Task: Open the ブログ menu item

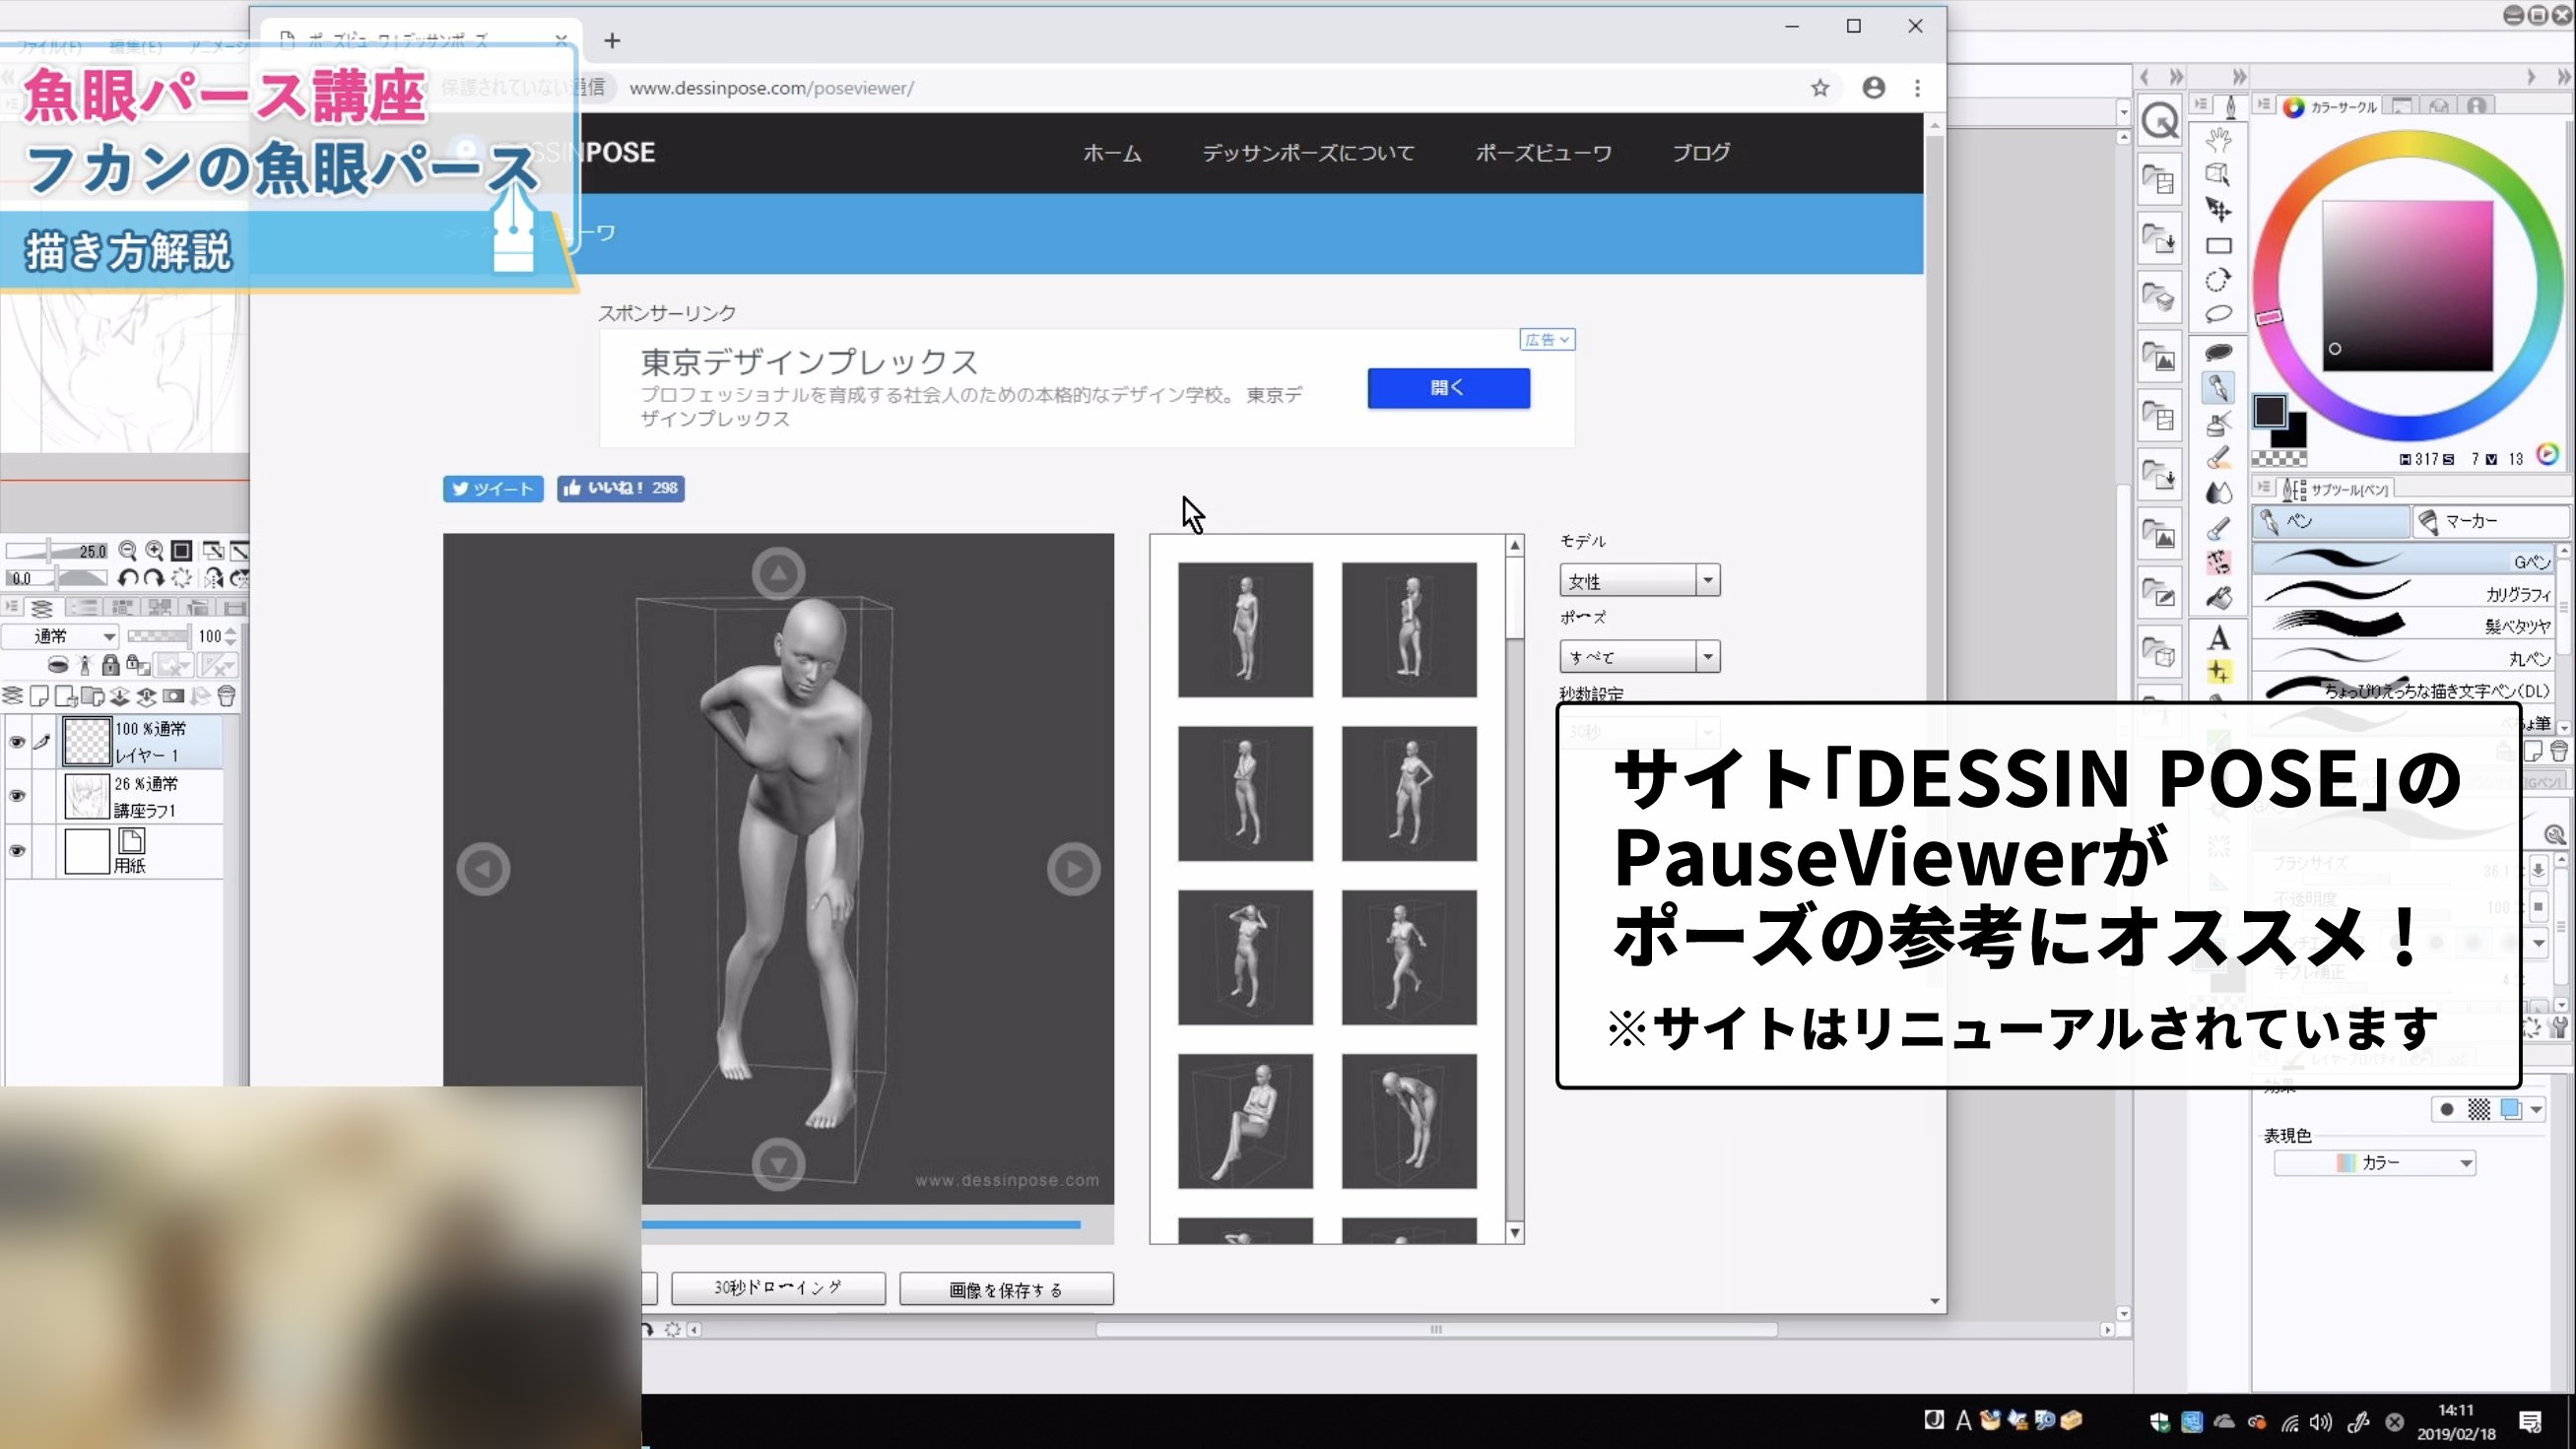Action: click(x=1700, y=153)
